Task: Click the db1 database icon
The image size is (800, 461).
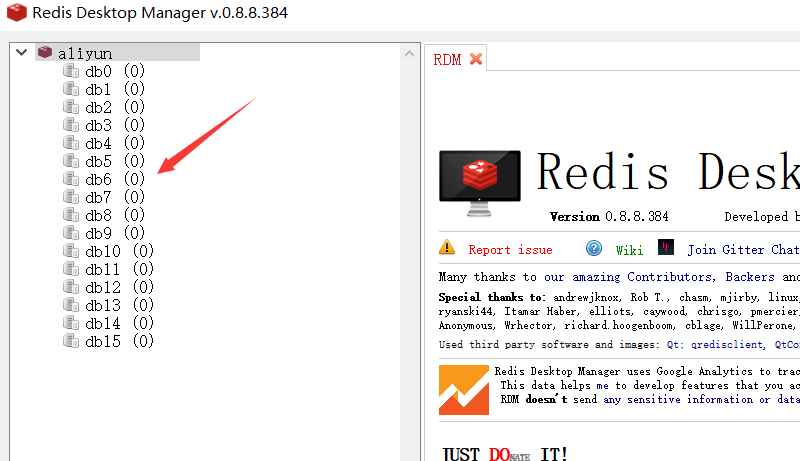Action: click(71, 89)
